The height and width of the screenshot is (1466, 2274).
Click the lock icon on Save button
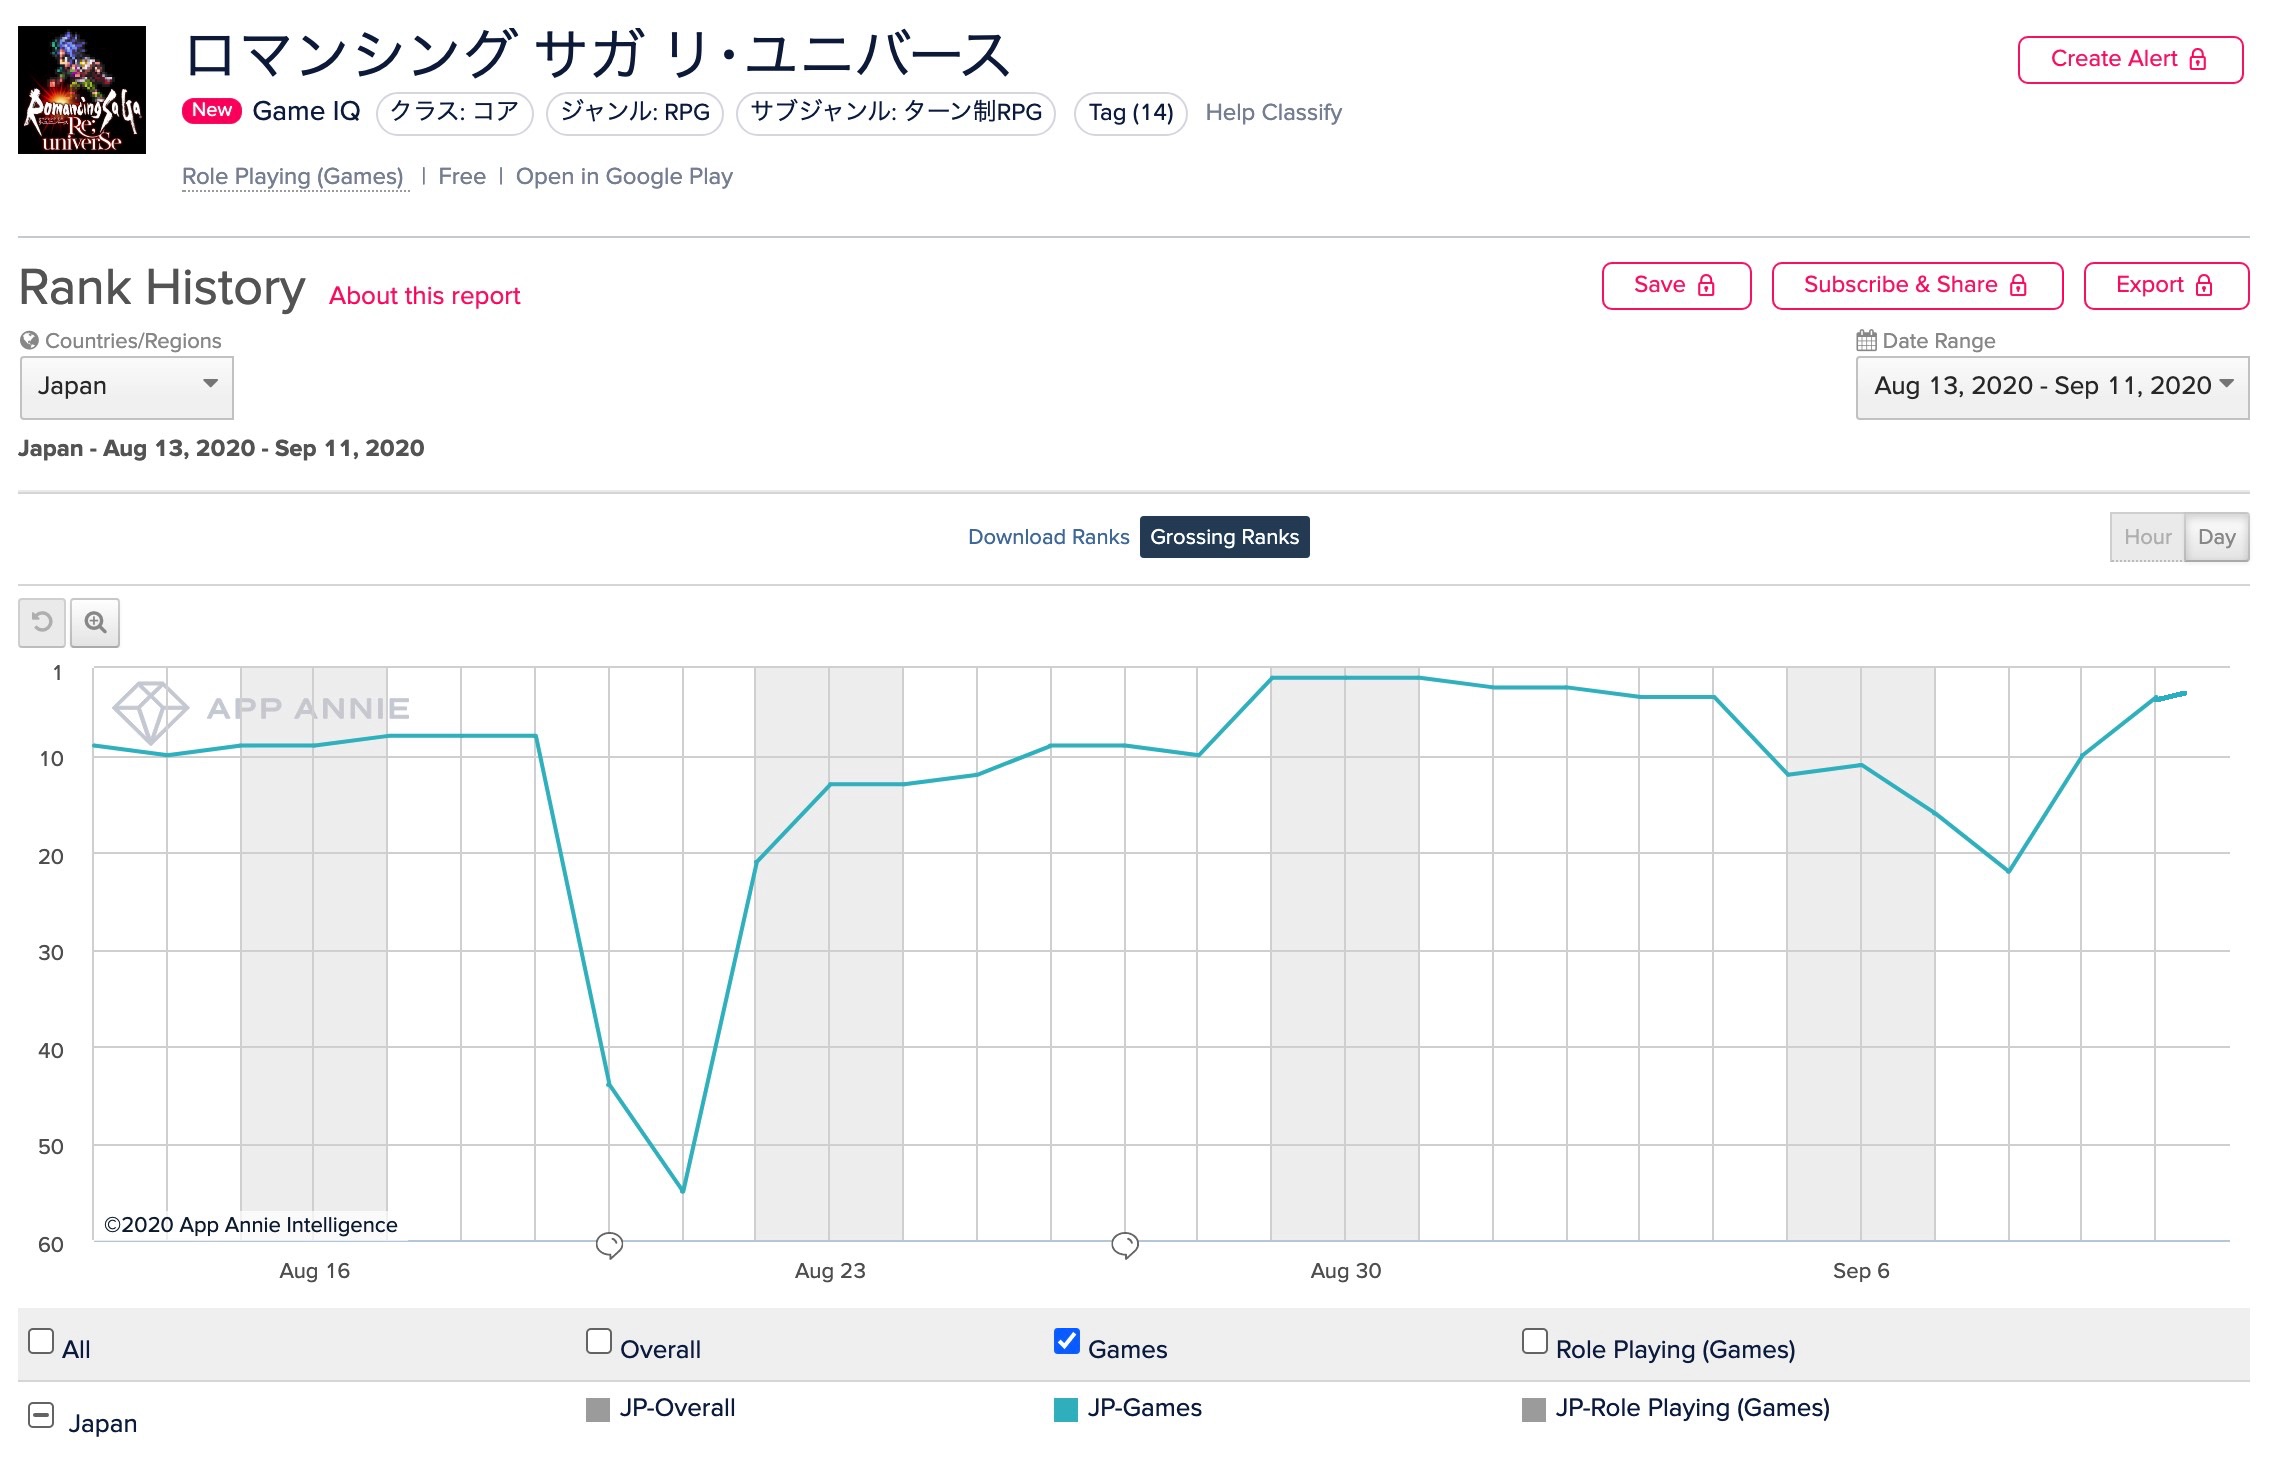[1706, 286]
